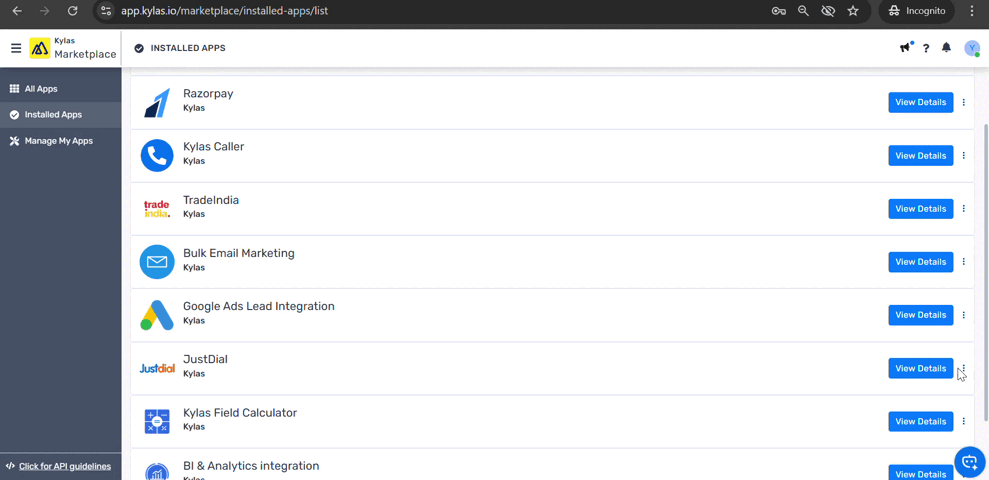Image resolution: width=989 pixels, height=480 pixels.
Task: Open the help question mark icon
Action: pyautogui.click(x=926, y=49)
